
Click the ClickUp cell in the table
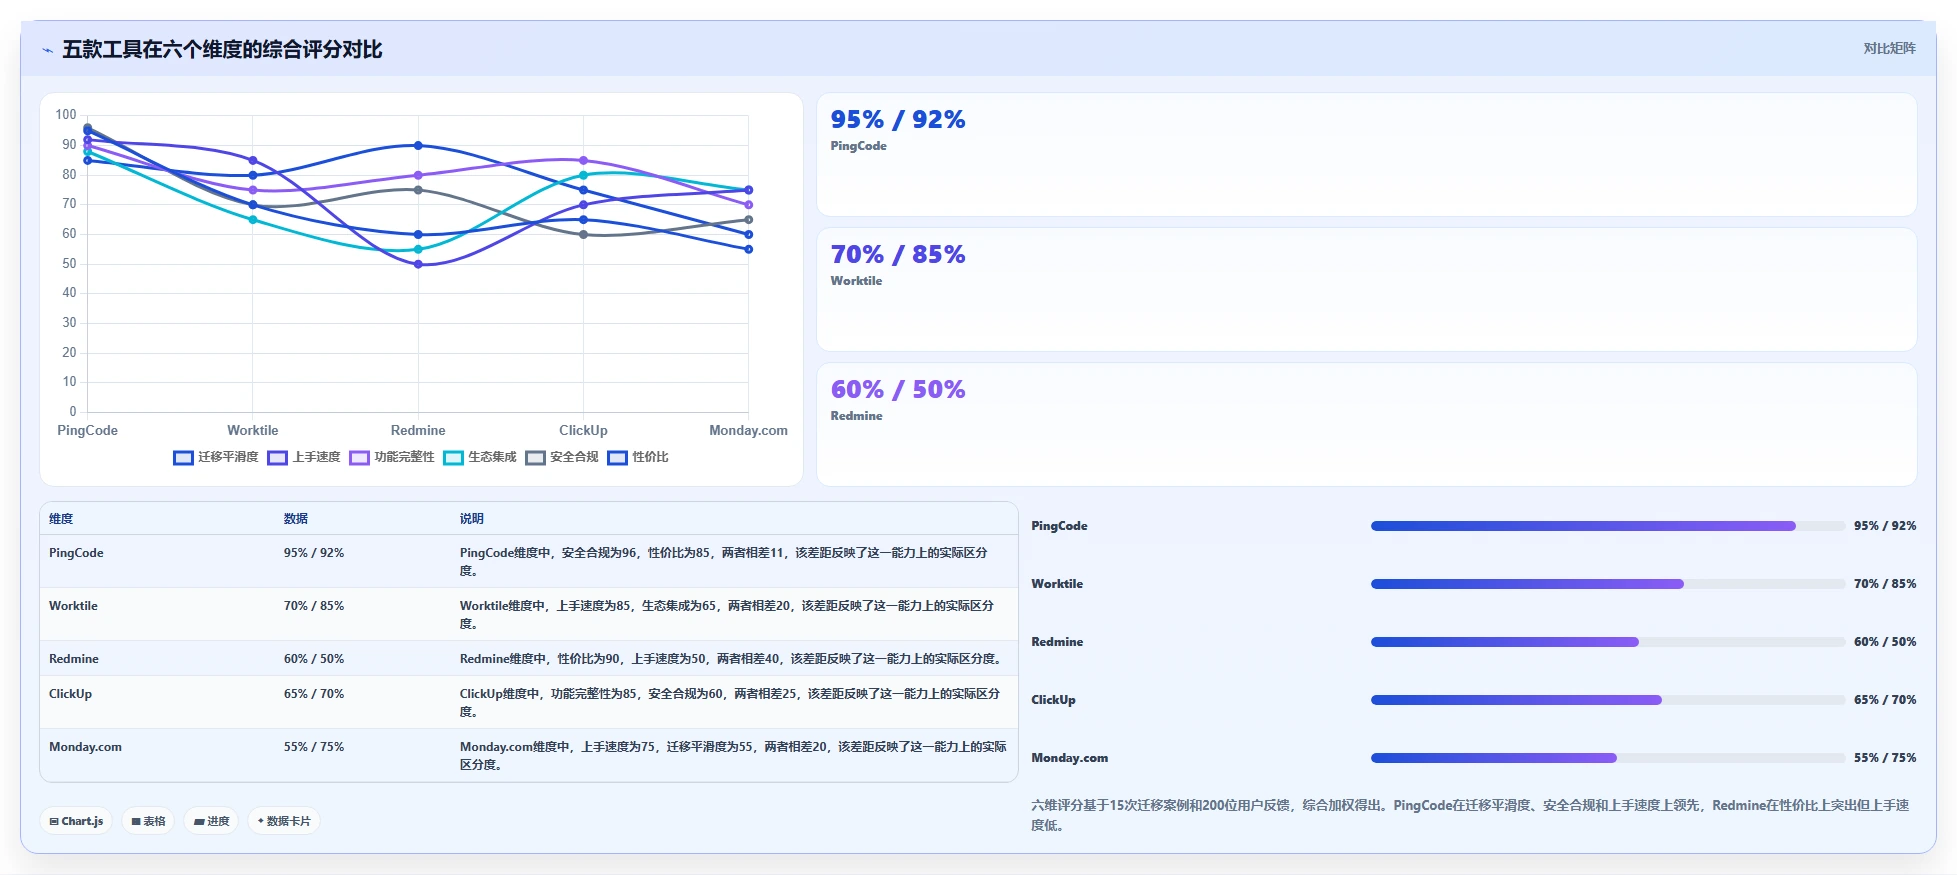70,694
